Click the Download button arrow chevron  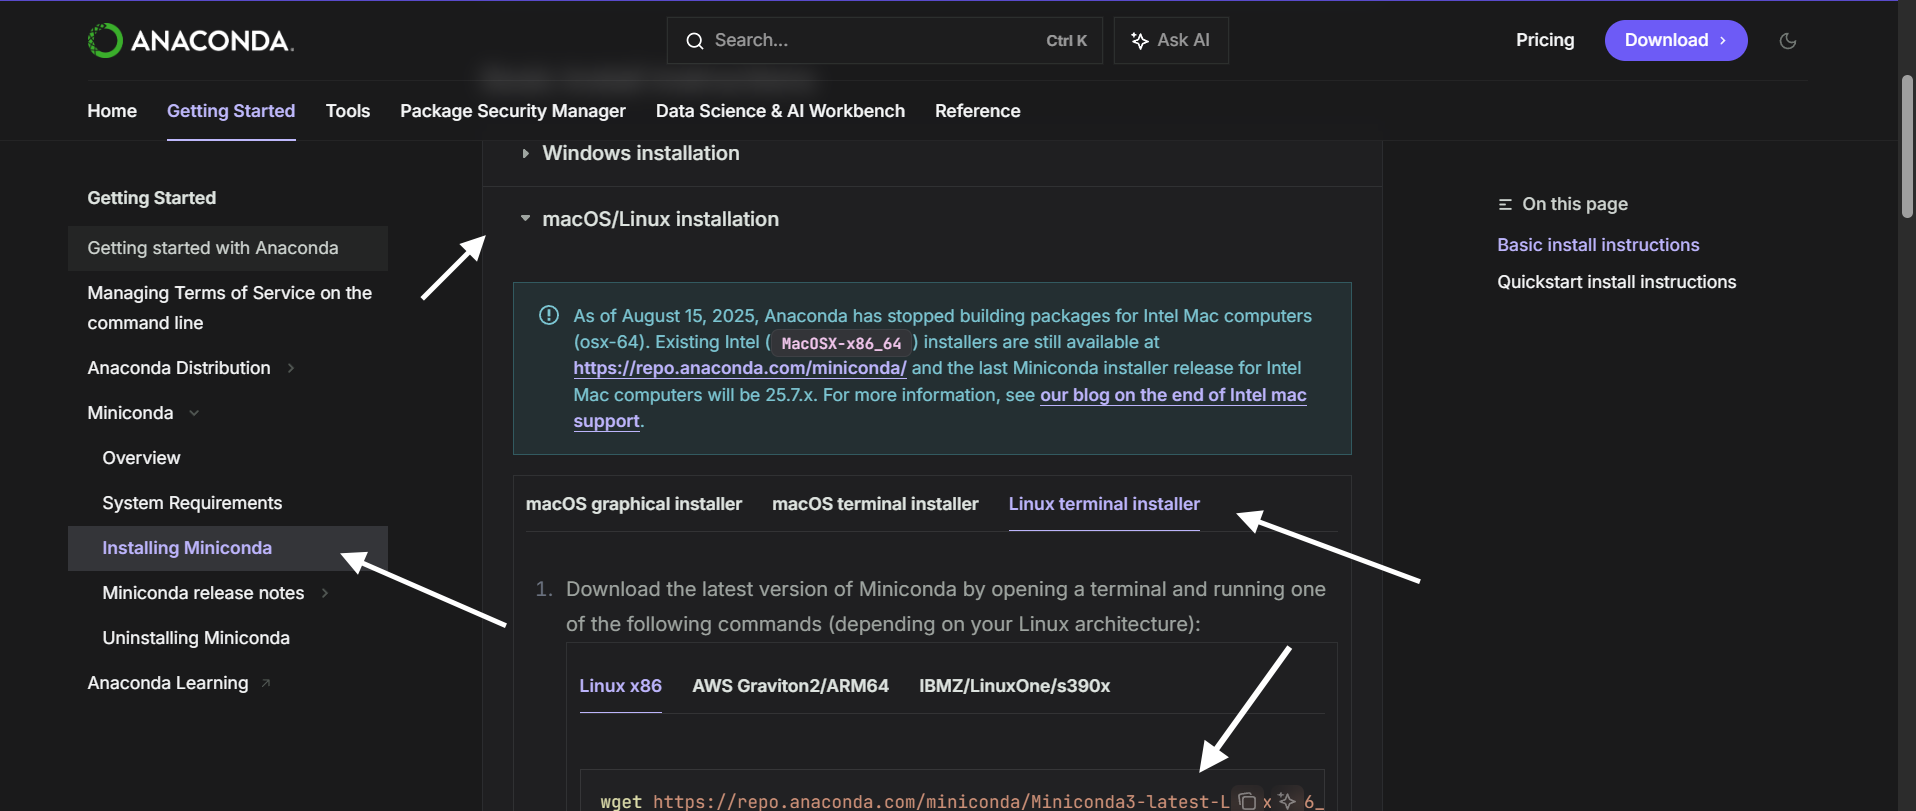(x=1723, y=41)
